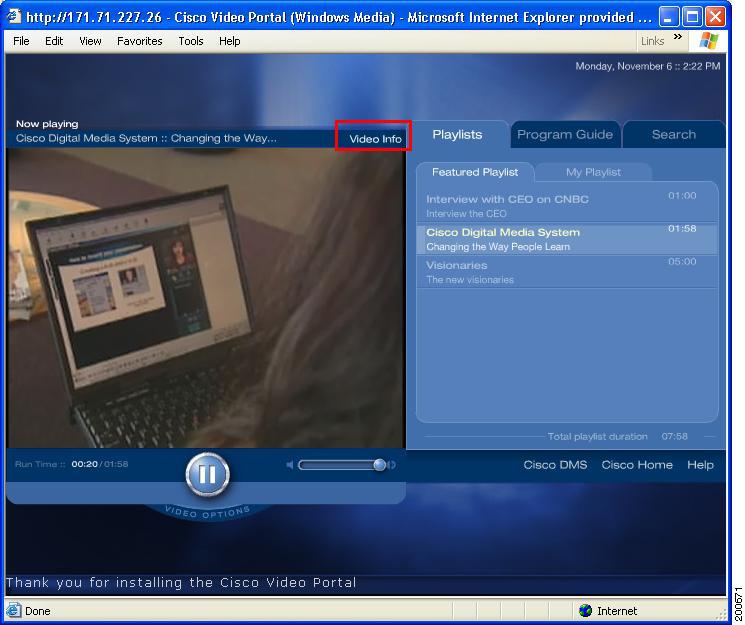Open the View menu
This screenshot has height=625, width=745.
point(90,41)
